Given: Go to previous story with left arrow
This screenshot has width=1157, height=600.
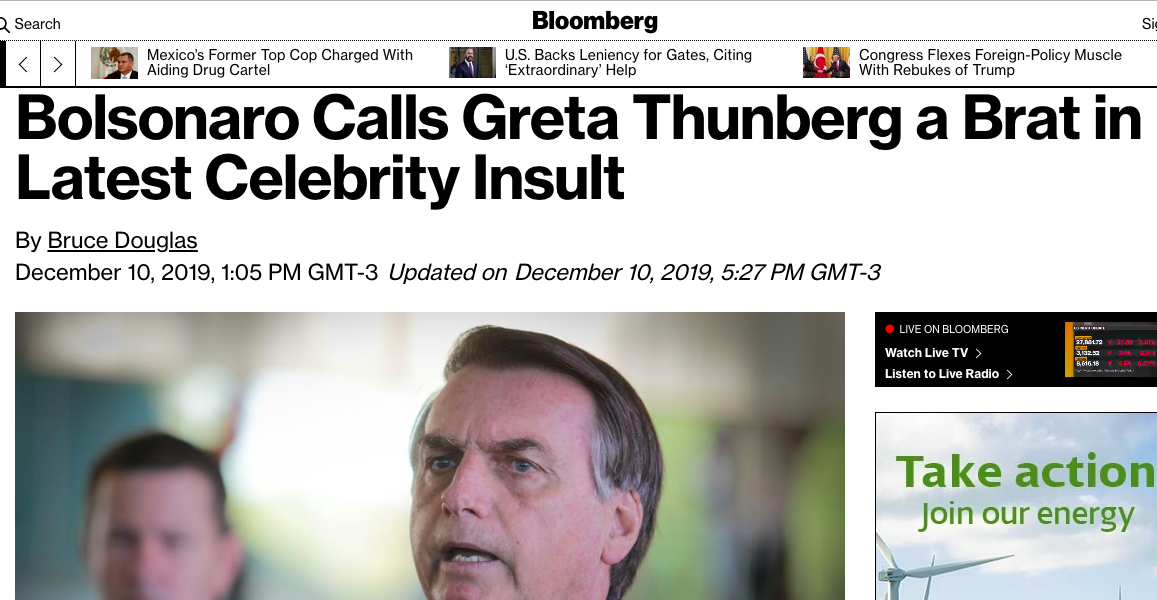Looking at the screenshot, I should (23, 64).
